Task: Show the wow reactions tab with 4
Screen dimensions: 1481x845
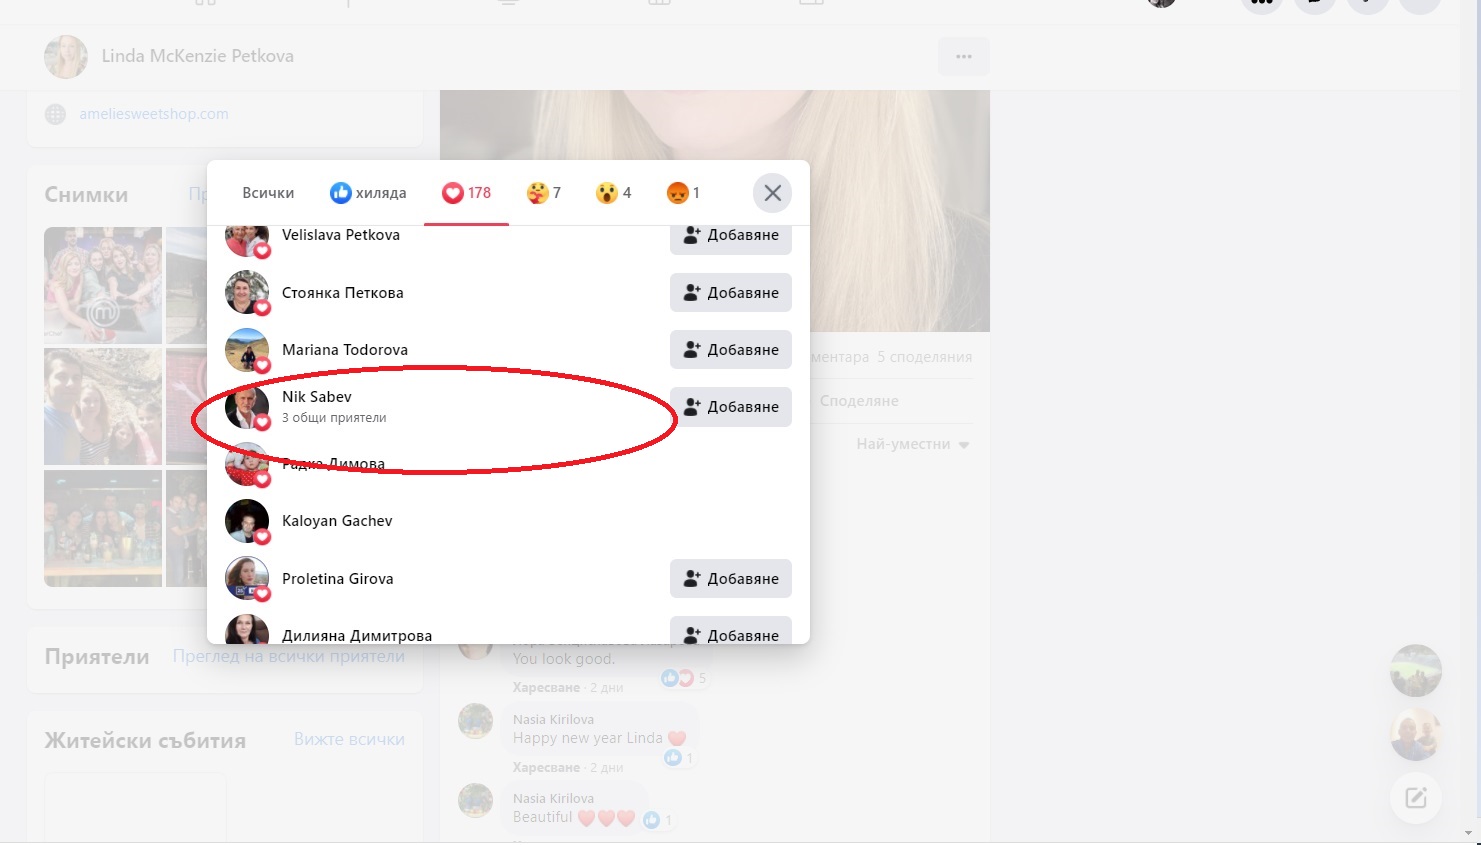Action: pos(613,193)
